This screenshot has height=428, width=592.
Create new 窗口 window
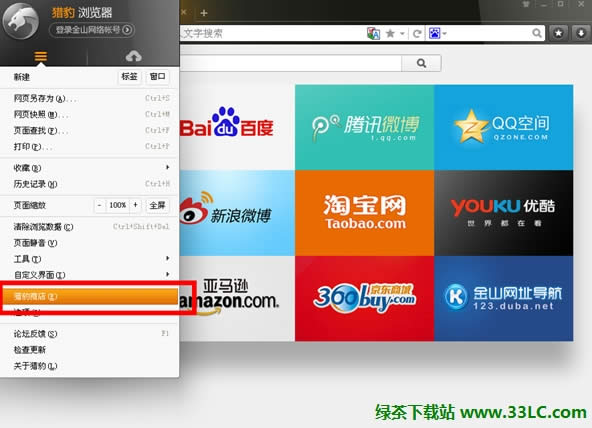157,77
